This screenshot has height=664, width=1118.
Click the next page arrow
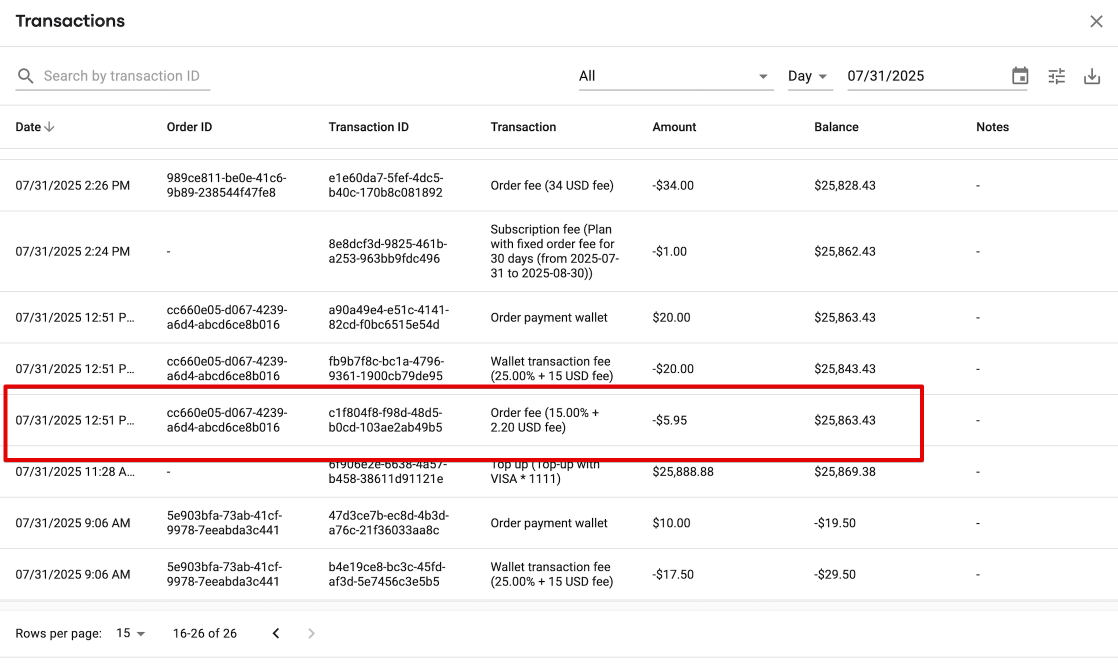tap(311, 633)
